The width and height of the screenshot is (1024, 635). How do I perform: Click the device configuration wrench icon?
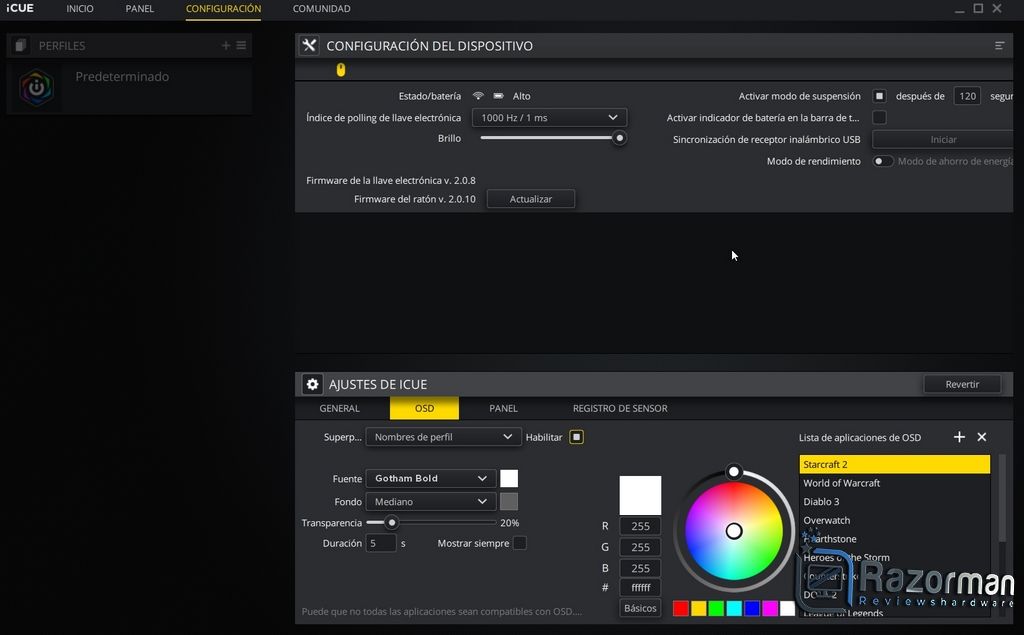tap(310, 45)
